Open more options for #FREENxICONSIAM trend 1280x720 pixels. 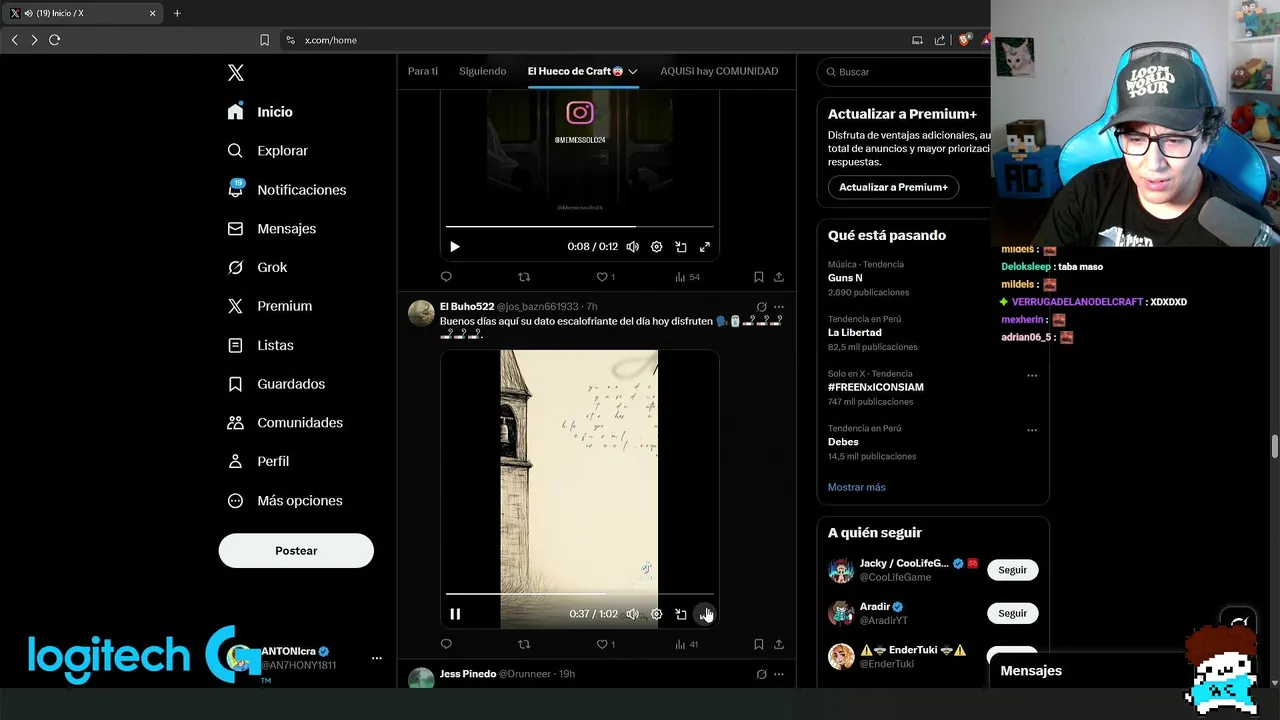(x=1032, y=376)
